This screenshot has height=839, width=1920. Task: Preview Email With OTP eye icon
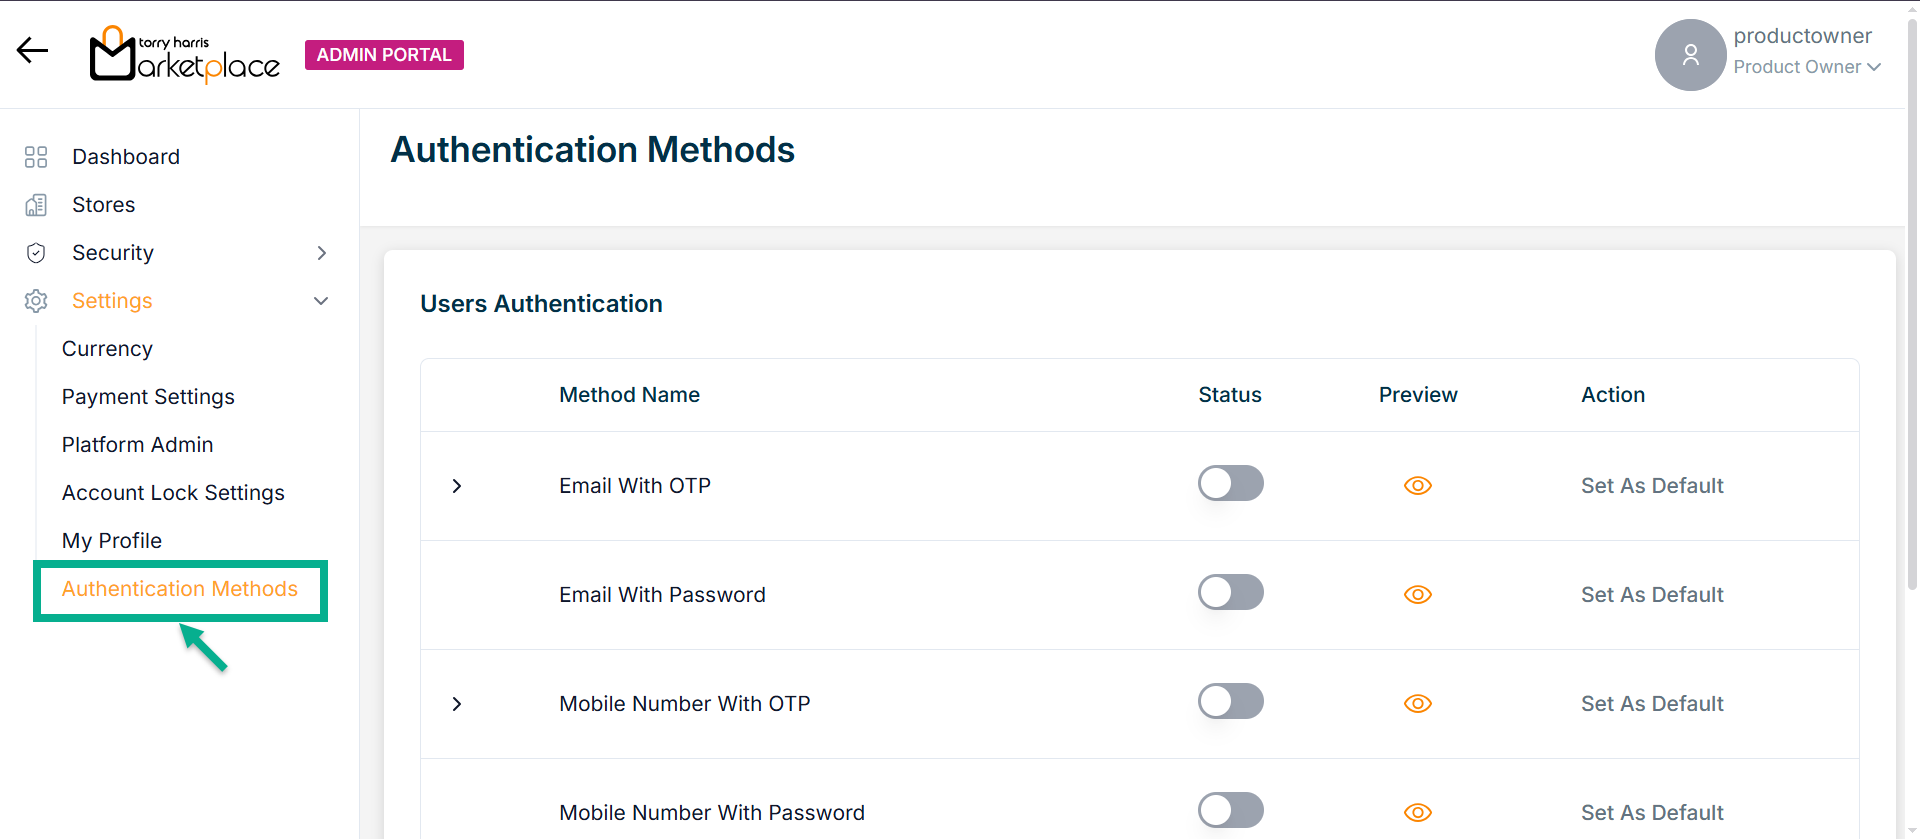click(1417, 486)
